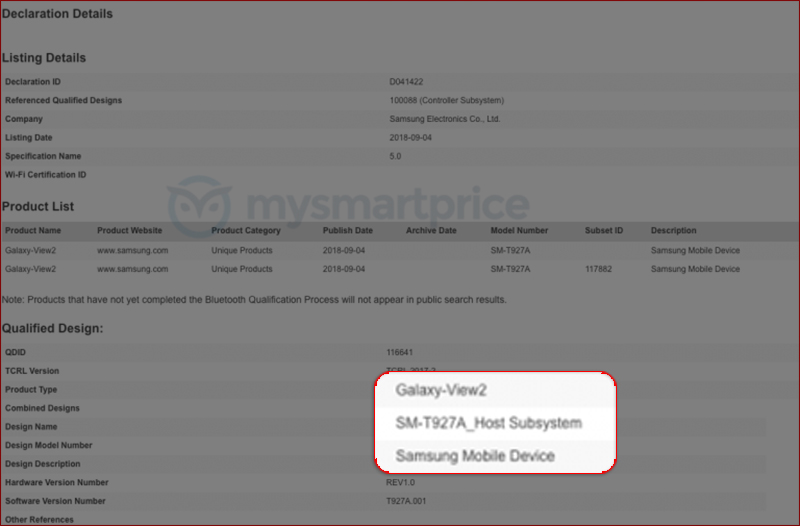
Task: Click the 'Qualified Design:' heading
Action: tap(53, 329)
